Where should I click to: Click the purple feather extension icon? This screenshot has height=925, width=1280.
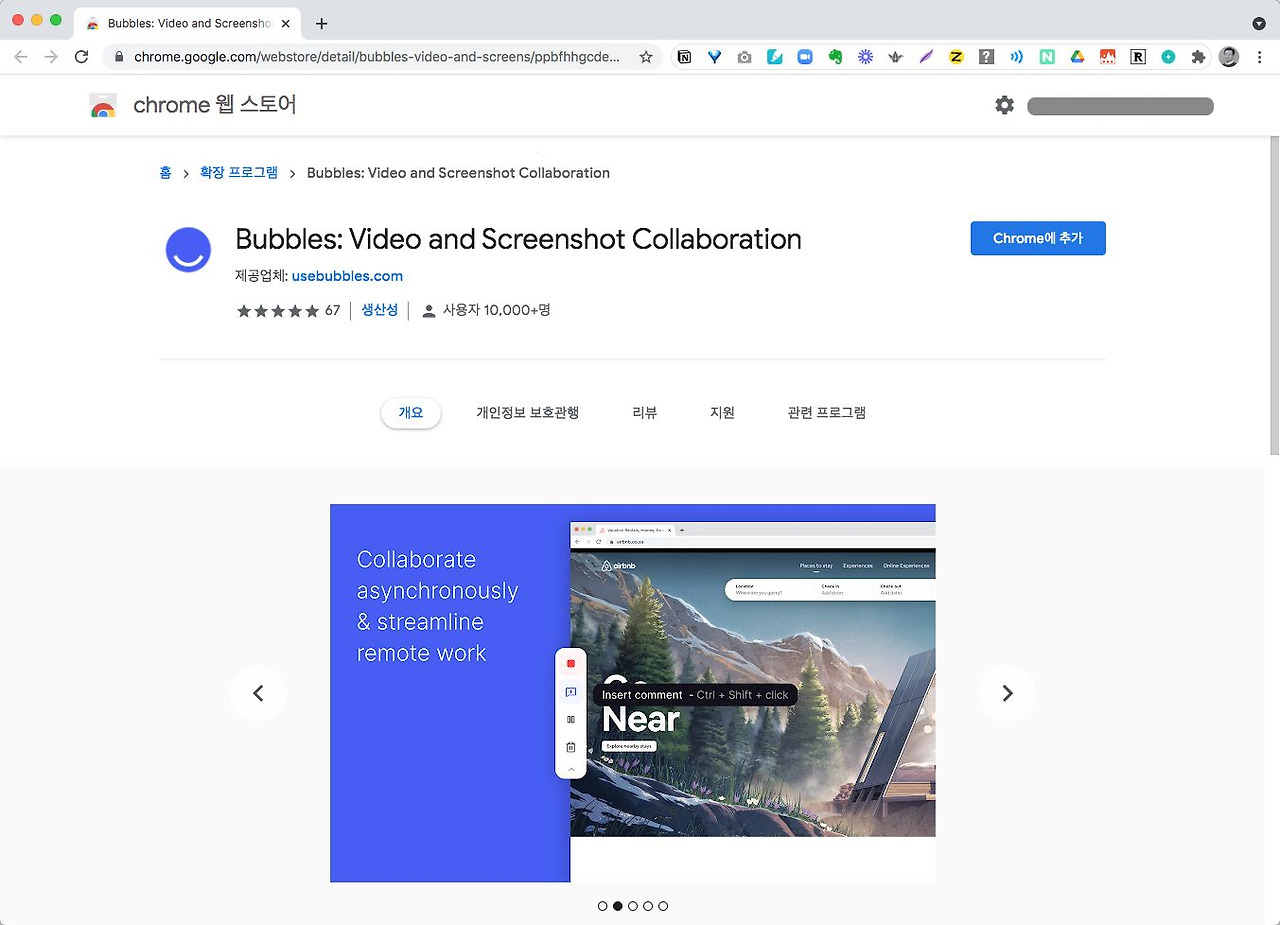point(926,57)
